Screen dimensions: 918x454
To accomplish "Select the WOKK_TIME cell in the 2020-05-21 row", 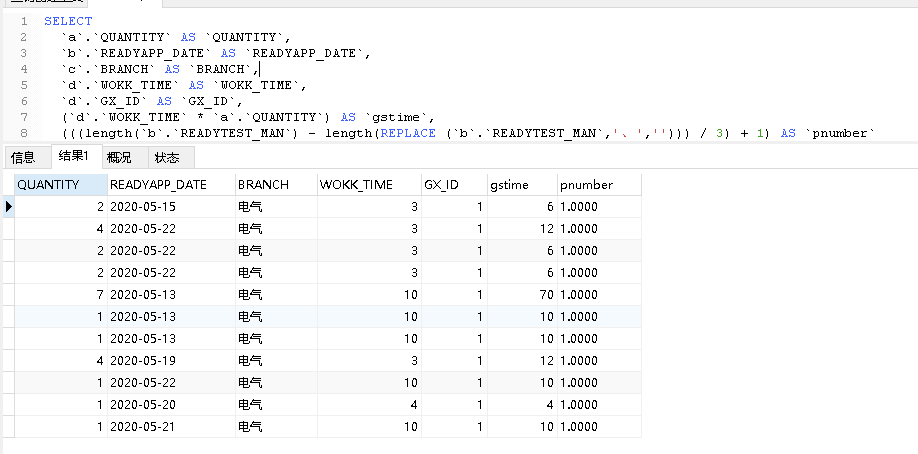I will click(x=369, y=426).
